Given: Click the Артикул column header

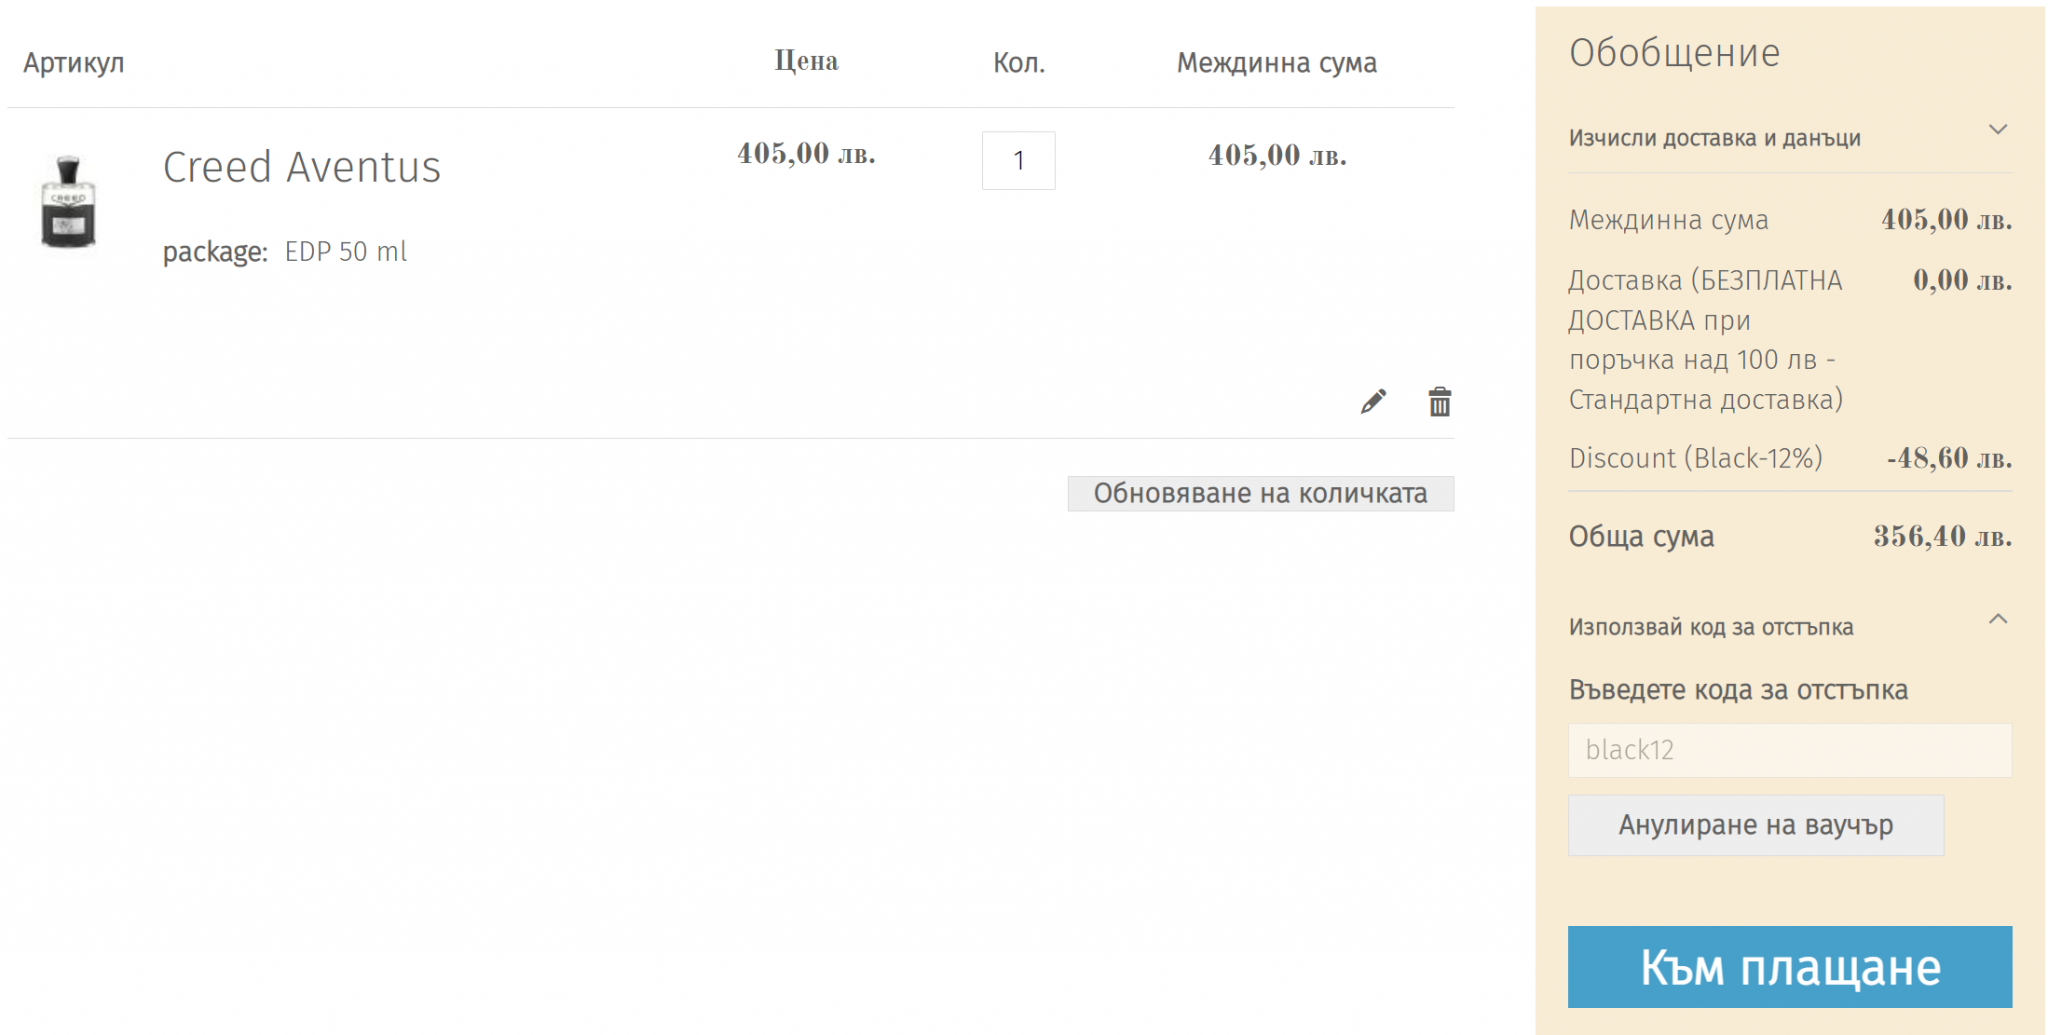Looking at the screenshot, I should pos(74,63).
